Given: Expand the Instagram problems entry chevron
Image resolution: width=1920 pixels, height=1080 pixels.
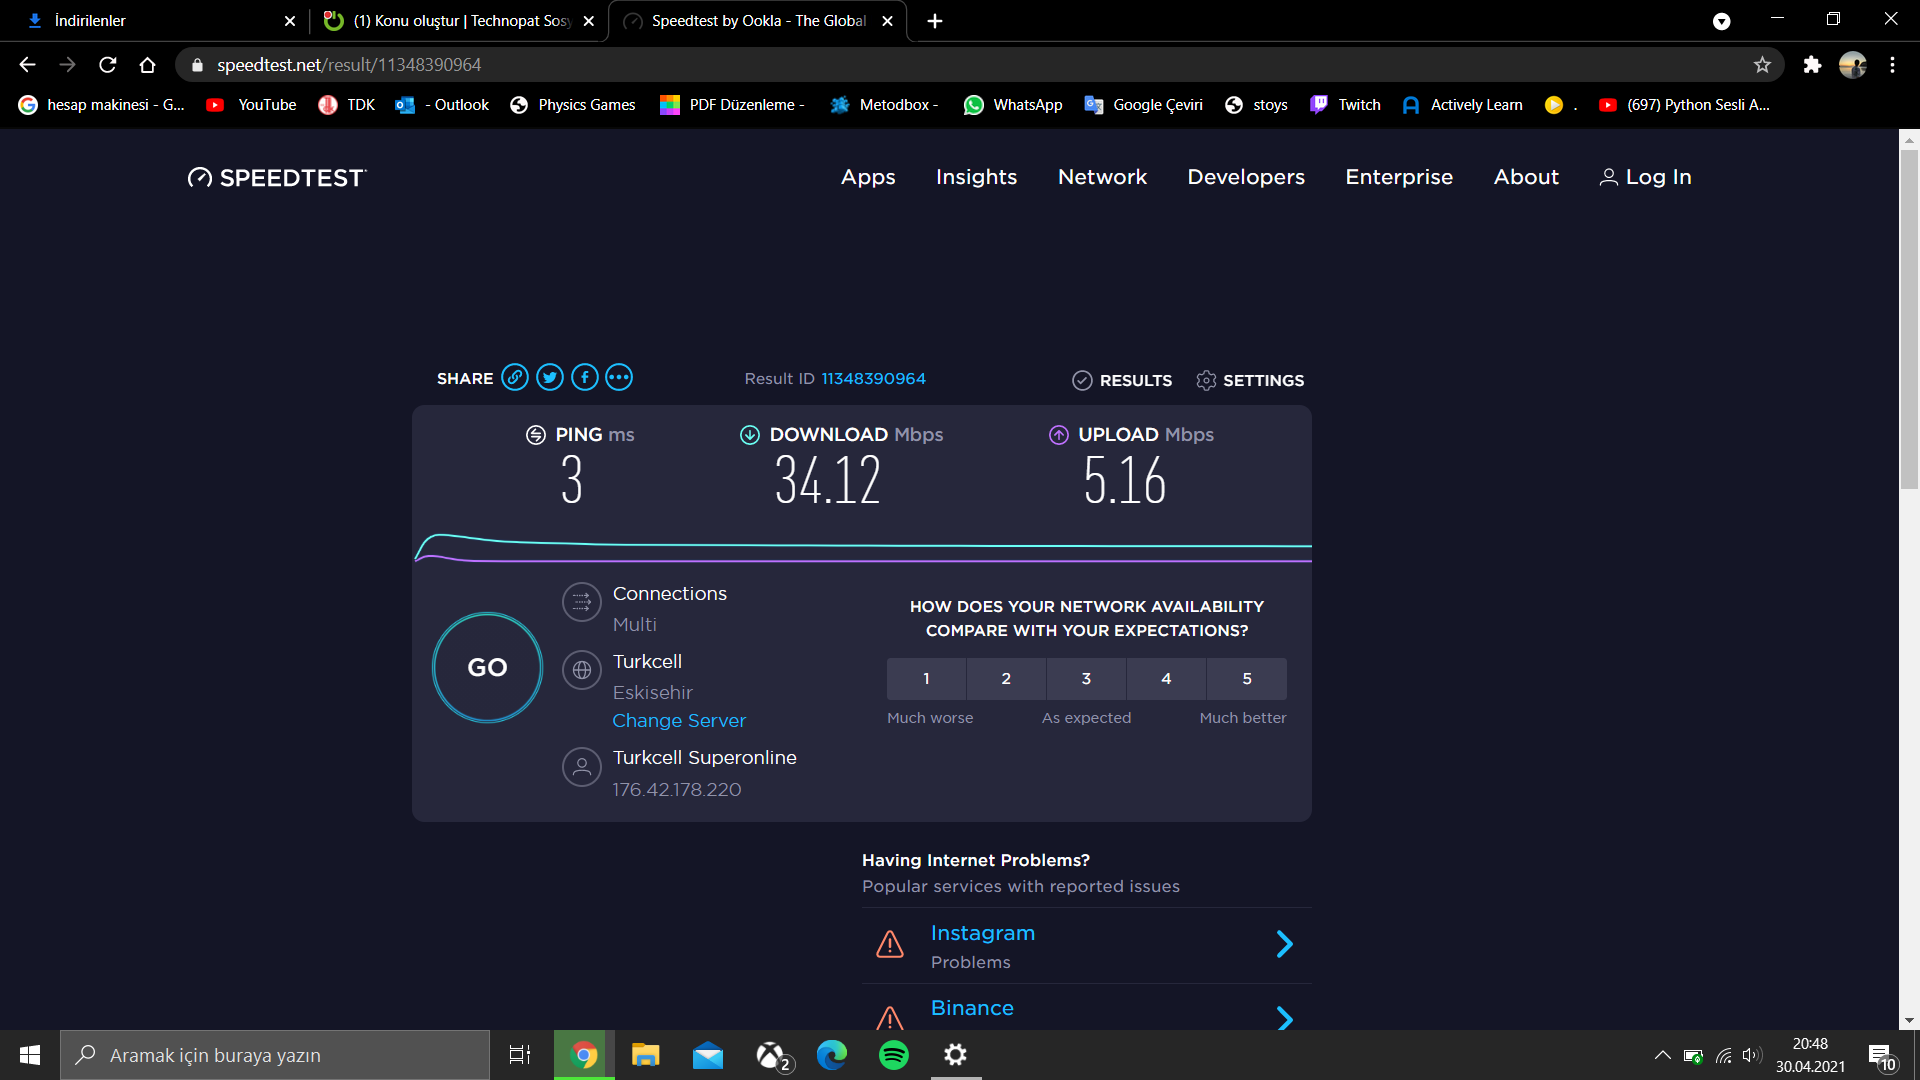Looking at the screenshot, I should point(1285,944).
